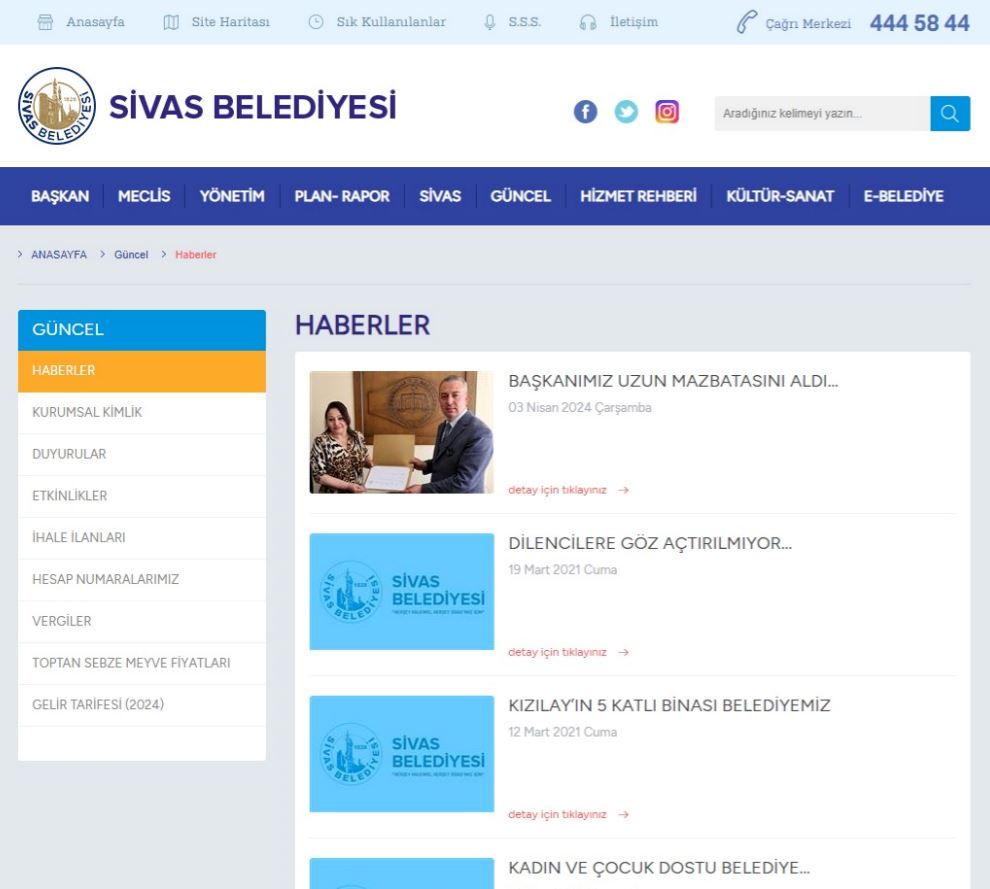Click the Anasayfa home icon in top bar
Screen dimensions: 990x889
[x=45, y=22]
